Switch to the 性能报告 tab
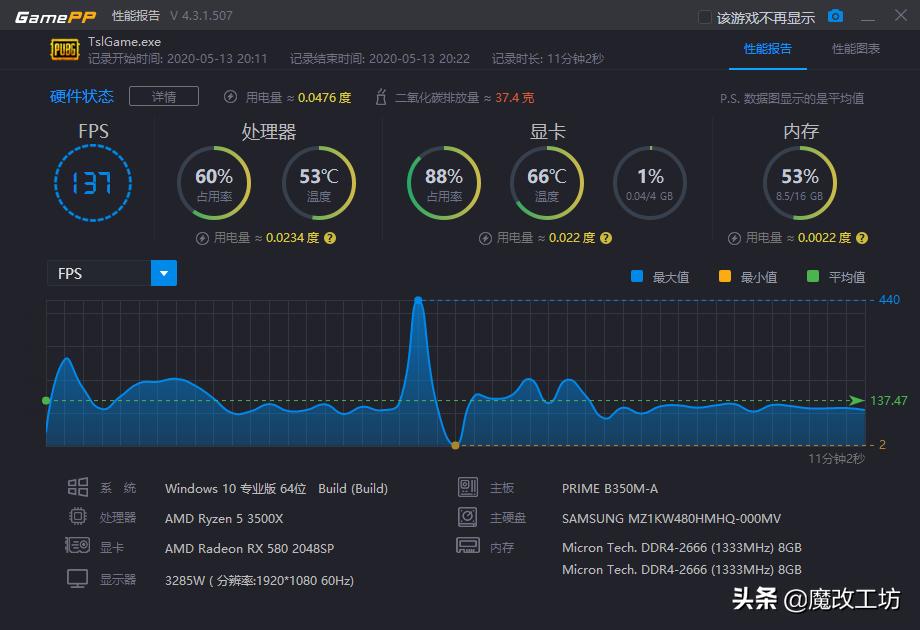This screenshot has height=630, width=920. [767, 49]
